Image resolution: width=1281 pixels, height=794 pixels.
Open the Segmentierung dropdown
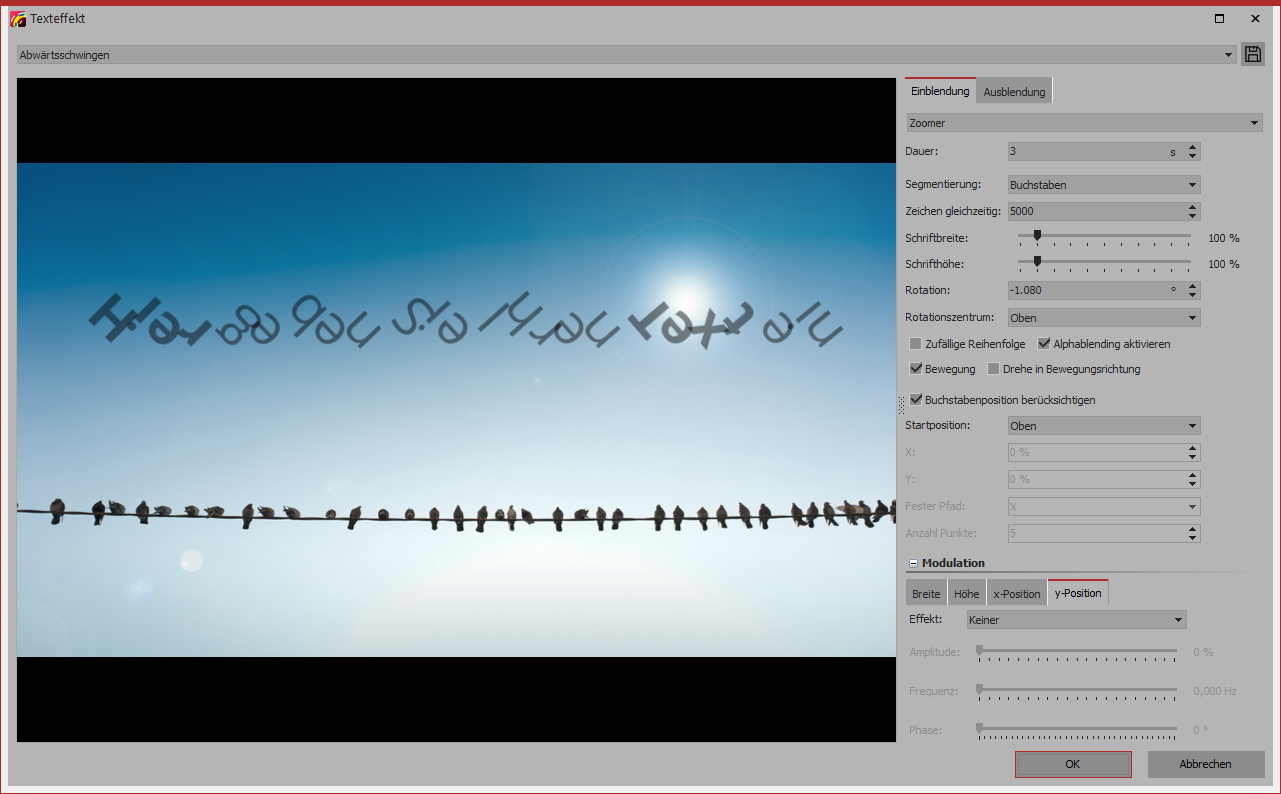click(x=1190, y=184)
